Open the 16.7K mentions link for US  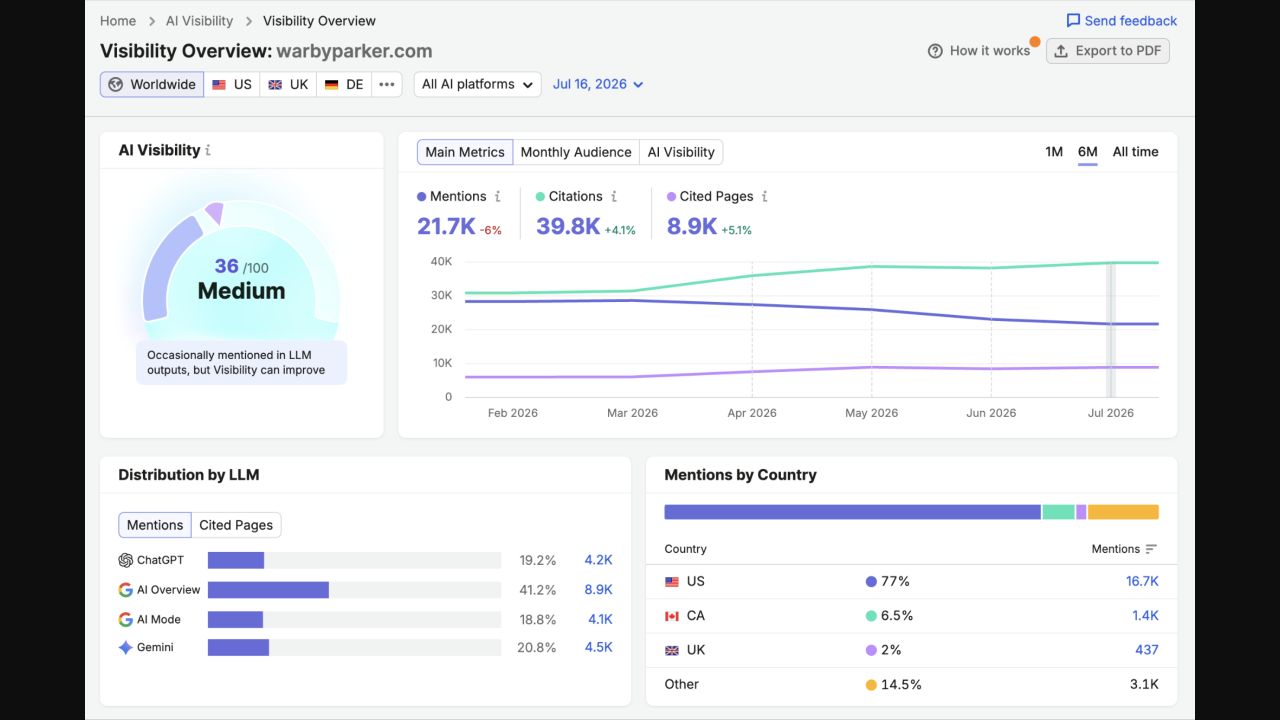[1142, 581]
